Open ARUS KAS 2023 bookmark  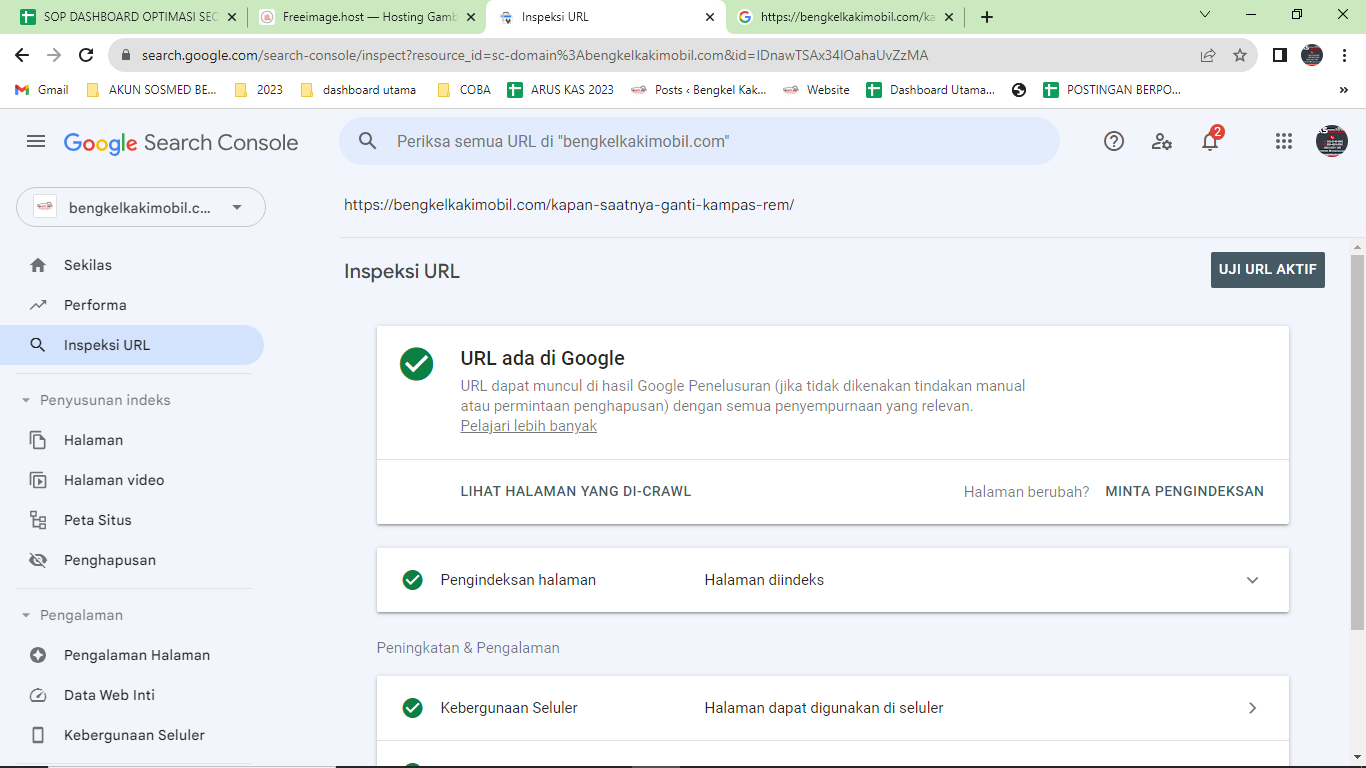click(x=560, y=90)
